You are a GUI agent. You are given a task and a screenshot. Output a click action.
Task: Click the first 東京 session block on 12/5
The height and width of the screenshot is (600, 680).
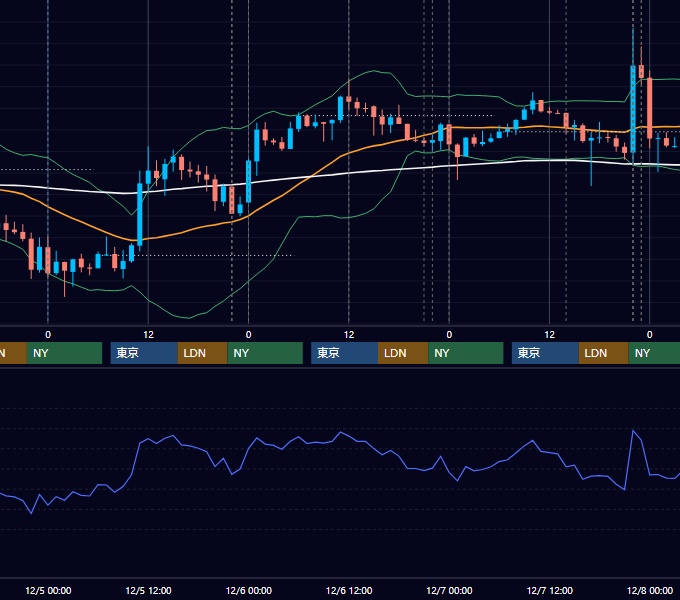[144, 353]
